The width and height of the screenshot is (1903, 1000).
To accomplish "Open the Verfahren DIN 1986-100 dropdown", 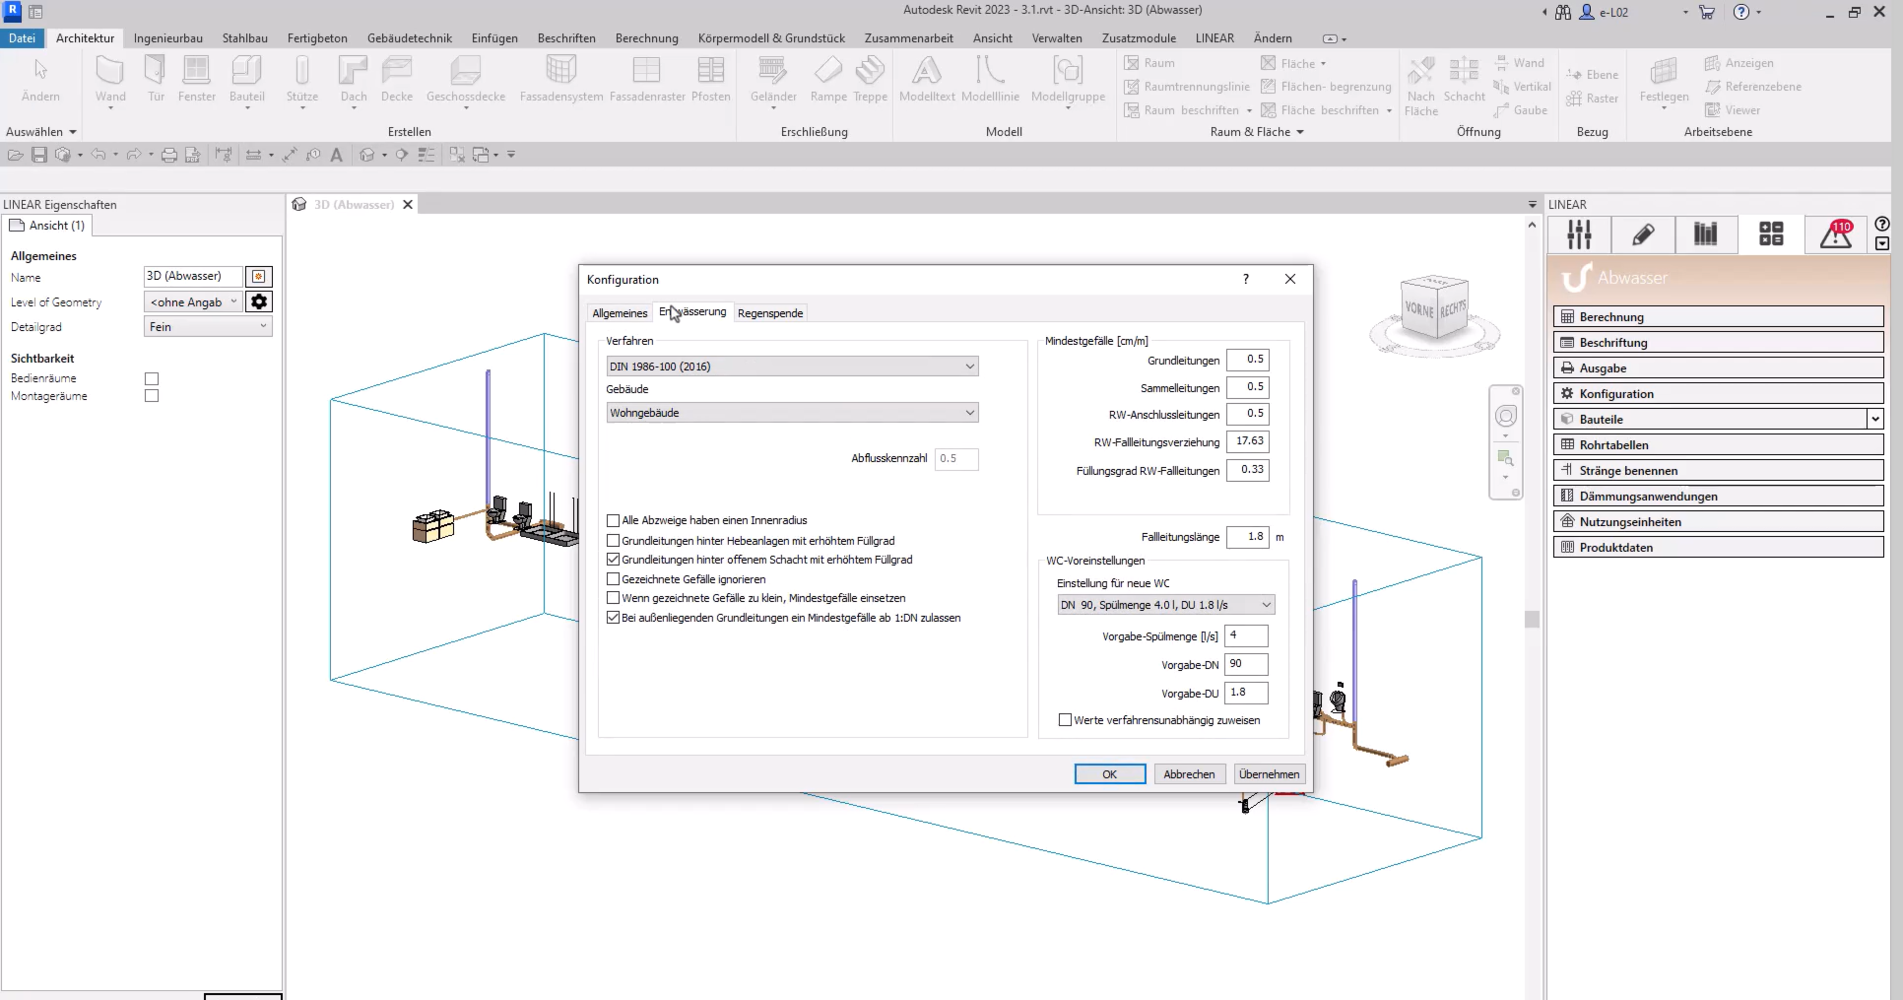I will [x=791, y=367].
